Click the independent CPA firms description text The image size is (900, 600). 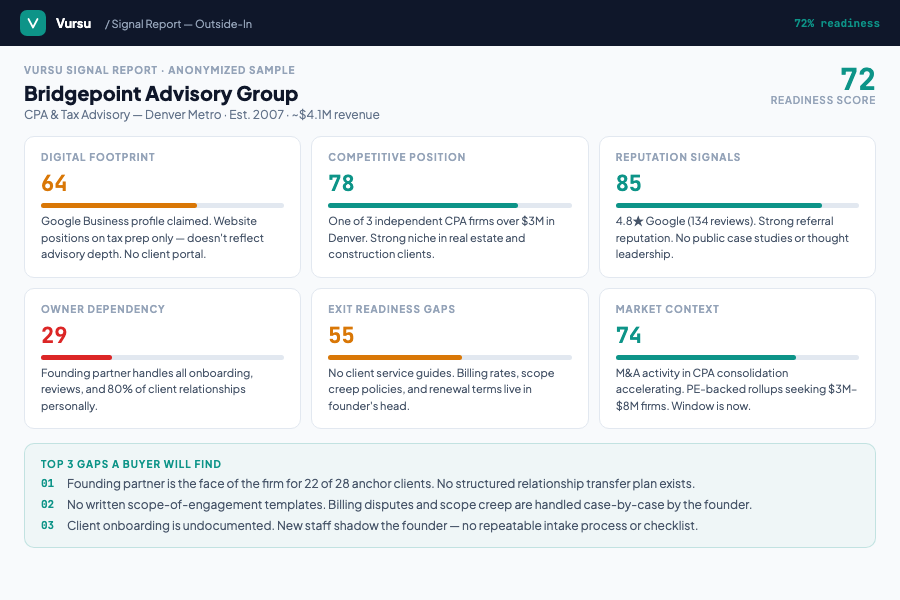tap(441, 238)
